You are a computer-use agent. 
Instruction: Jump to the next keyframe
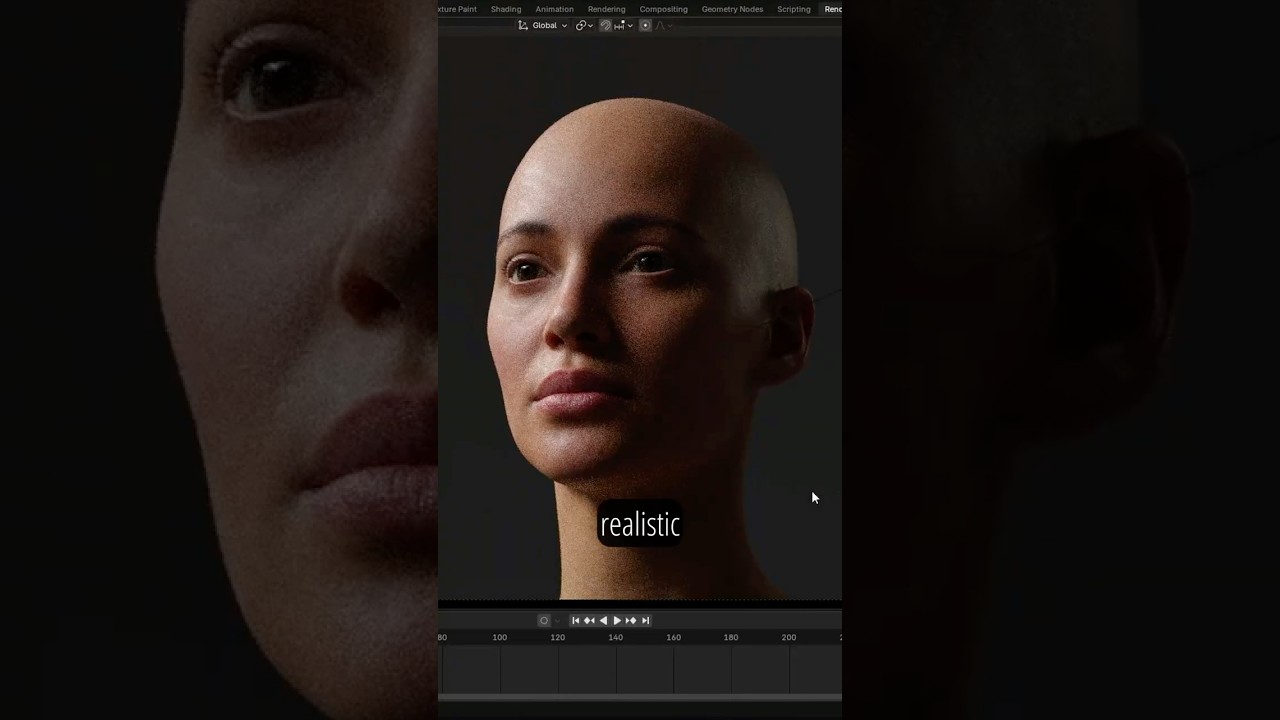point(631,620)
